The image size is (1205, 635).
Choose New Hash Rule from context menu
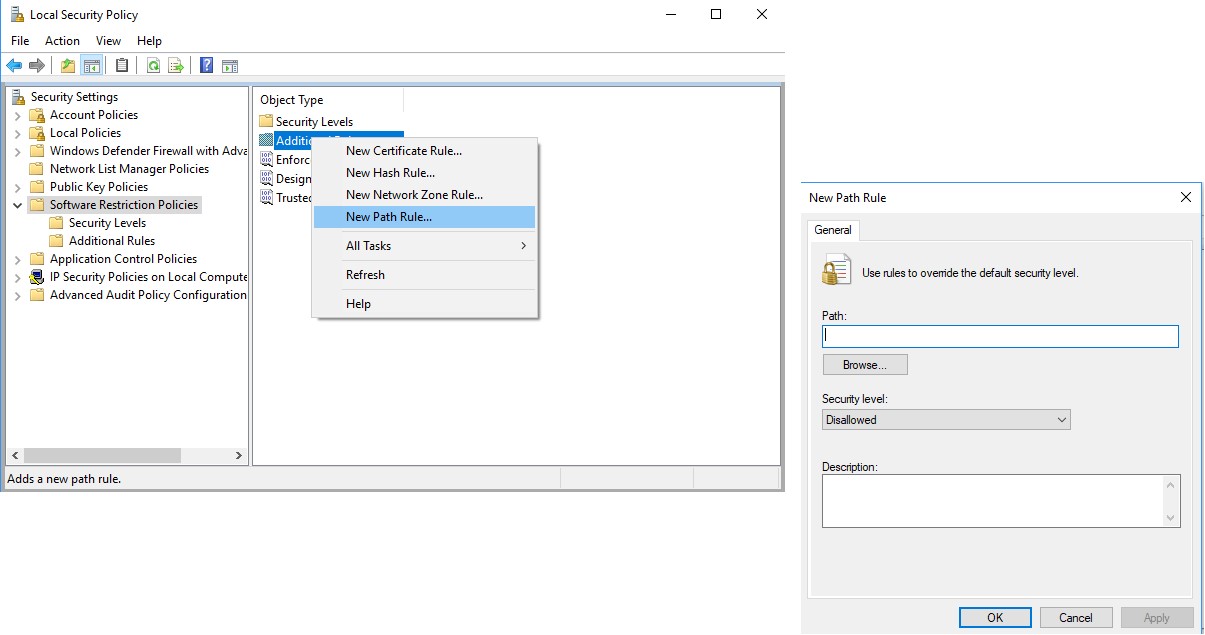(x=425, y=173)
